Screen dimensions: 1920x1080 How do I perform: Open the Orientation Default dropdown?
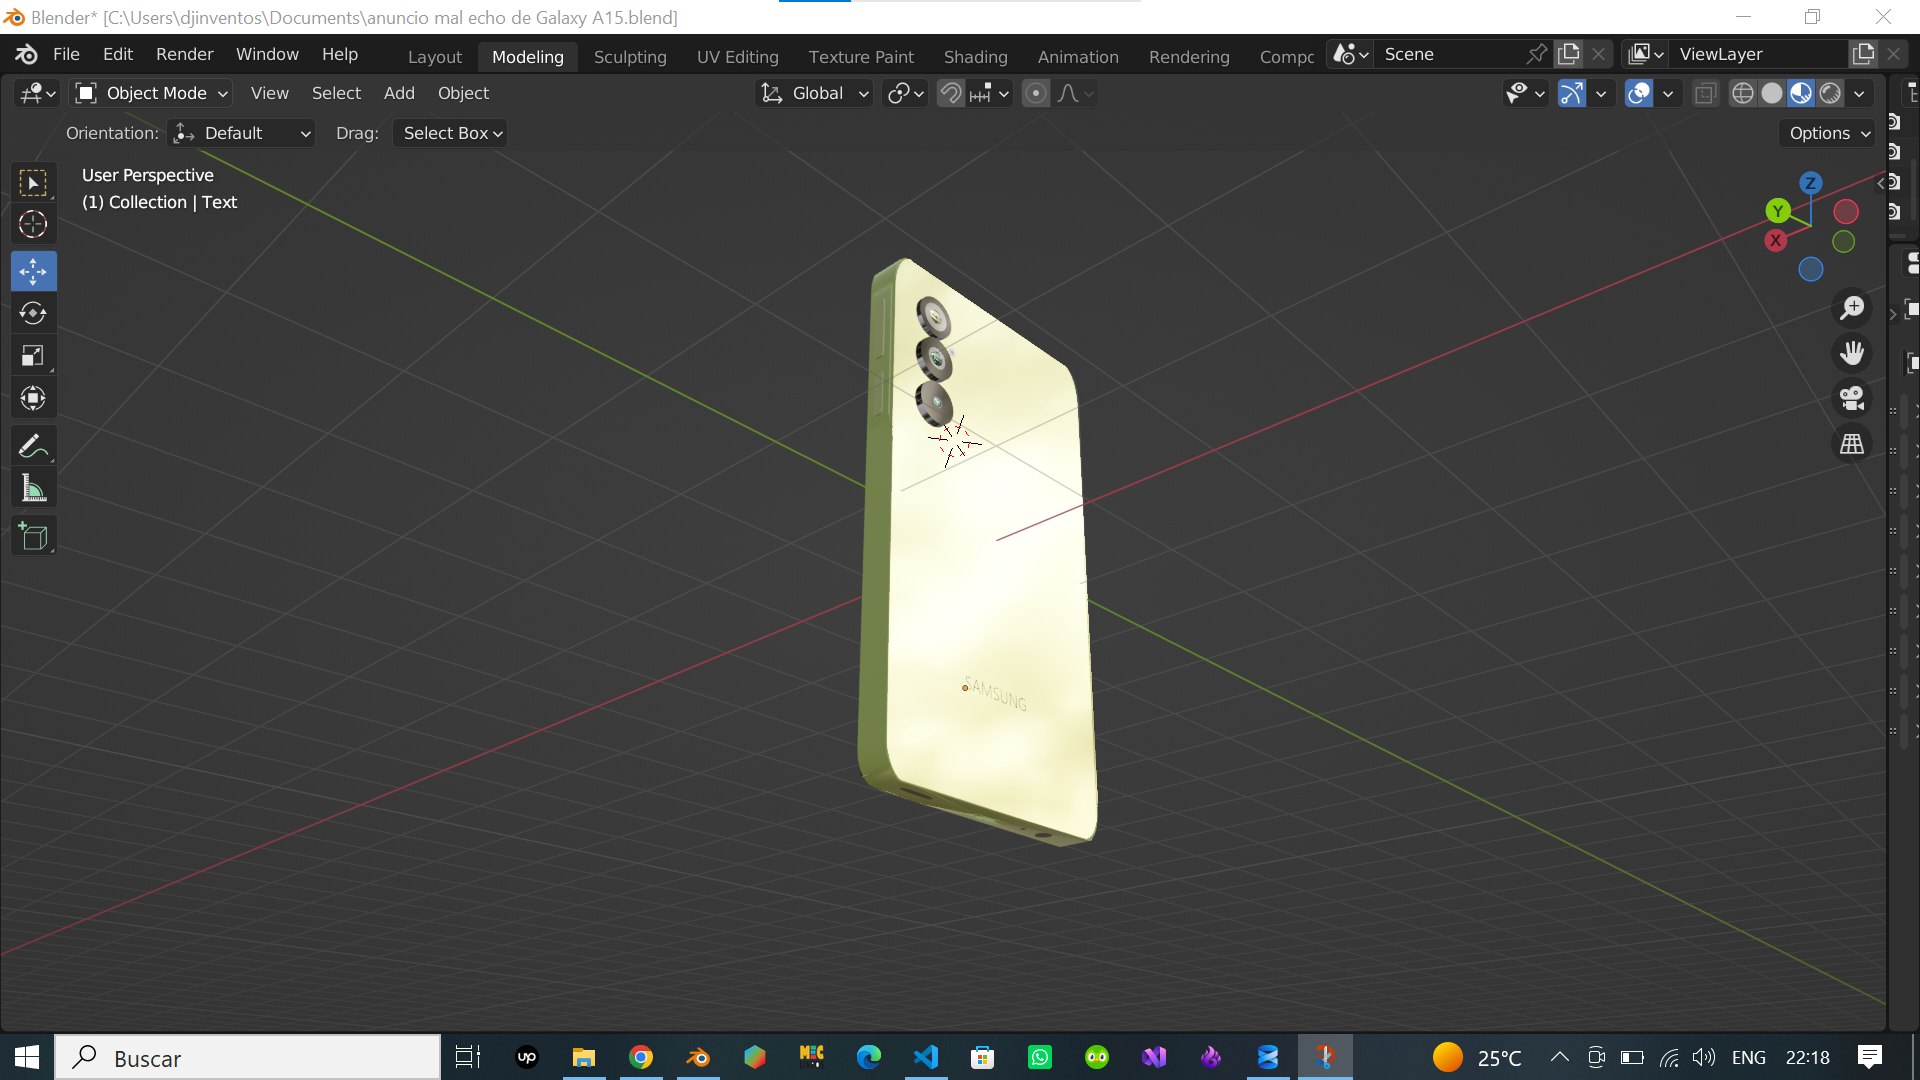point(241,133)
